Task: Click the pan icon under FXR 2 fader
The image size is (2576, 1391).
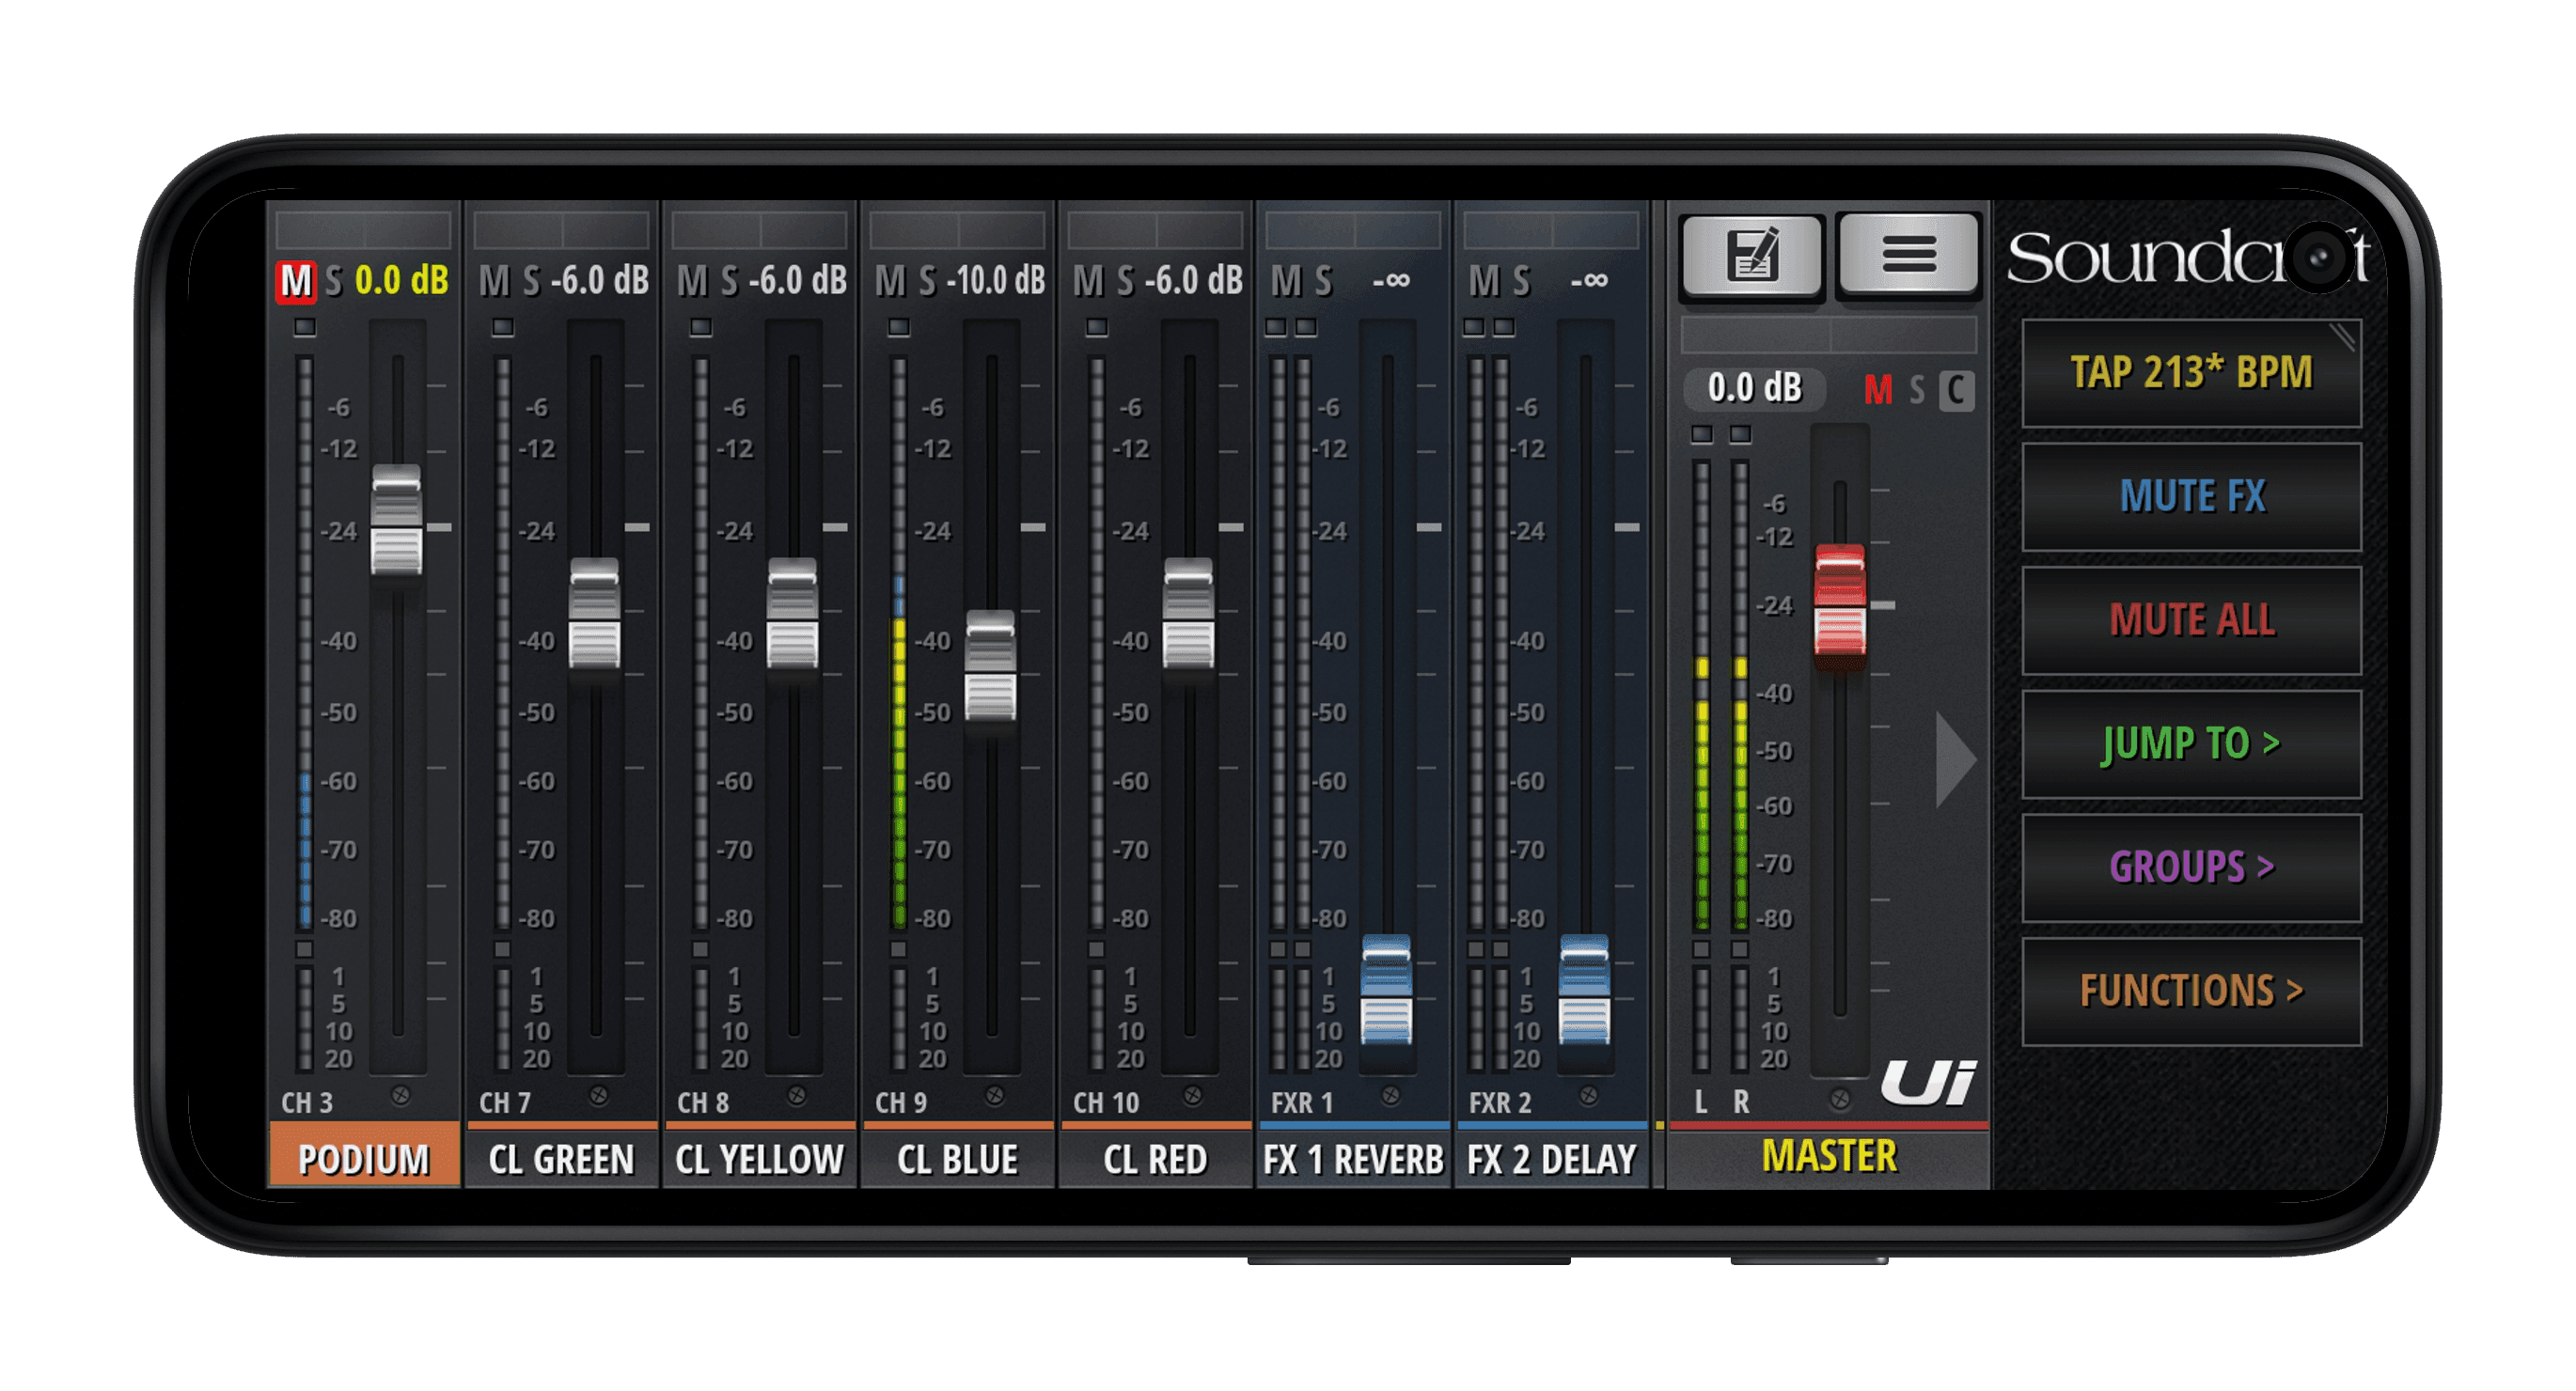Action: coord(1588,1096)
